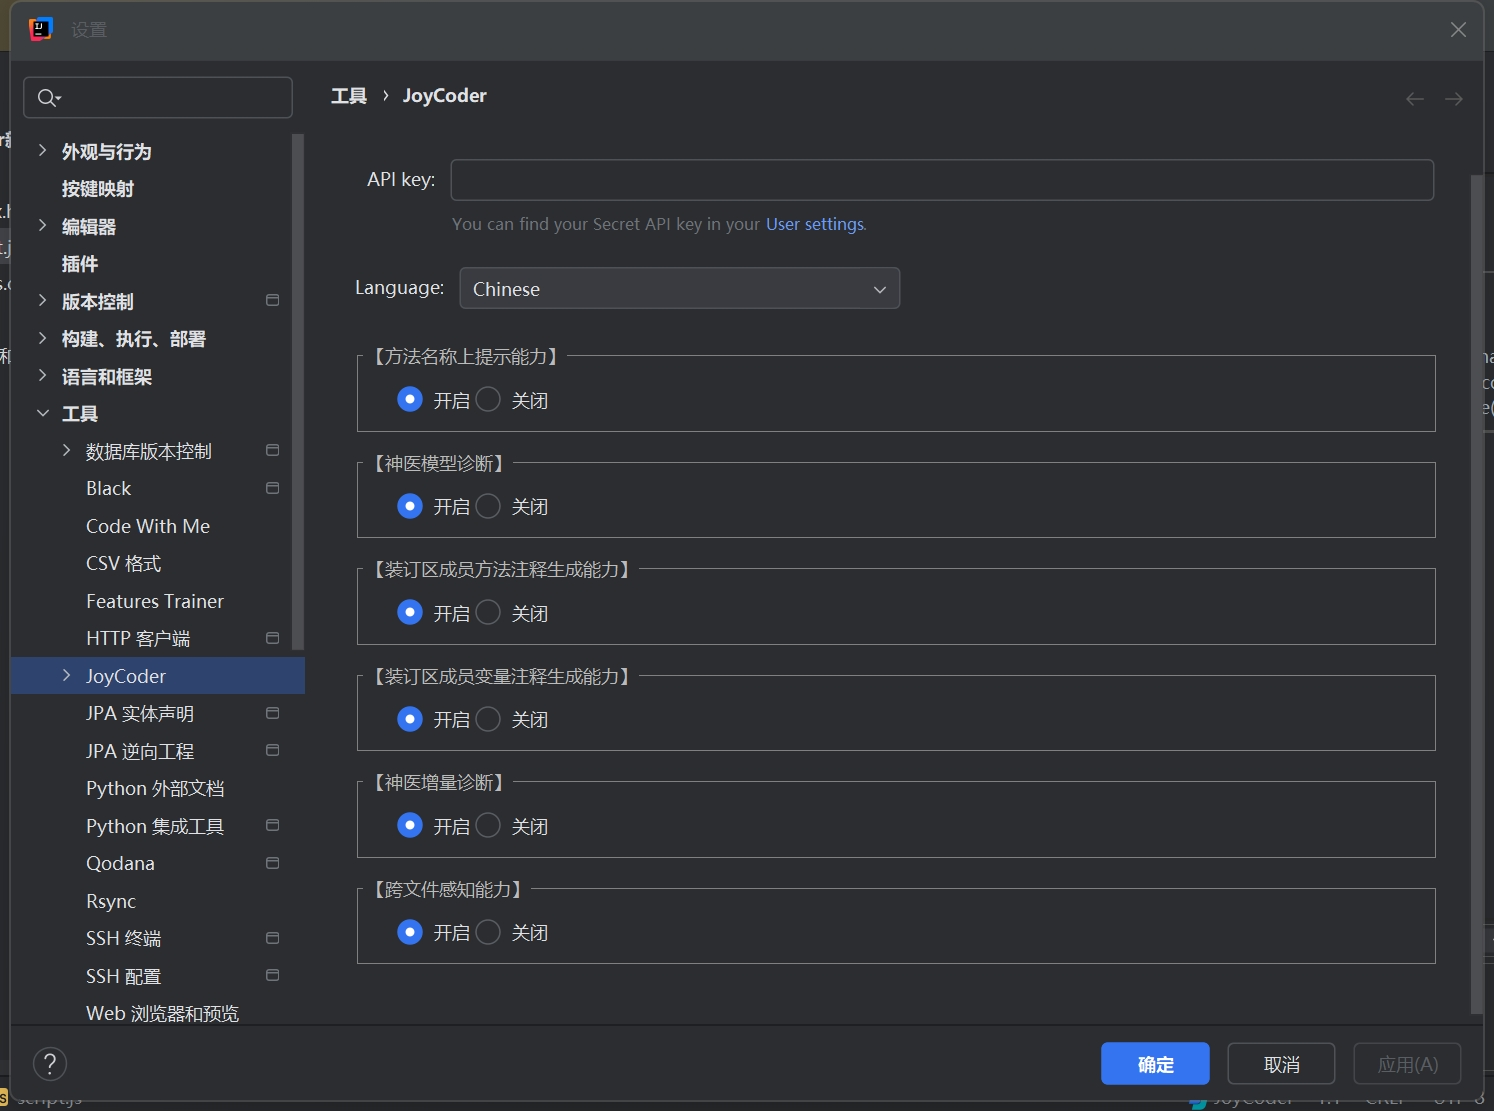Open Python 外部文档 settings
Viewport: 1494px width, 1111px height.
pyautogui.click(x=155, y=788)
